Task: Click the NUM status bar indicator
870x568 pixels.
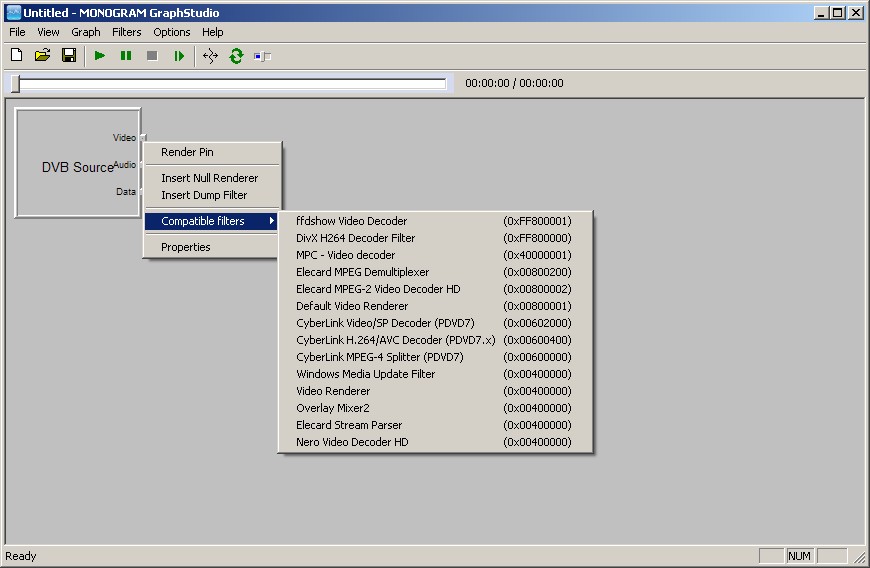Action: (799, 556)
